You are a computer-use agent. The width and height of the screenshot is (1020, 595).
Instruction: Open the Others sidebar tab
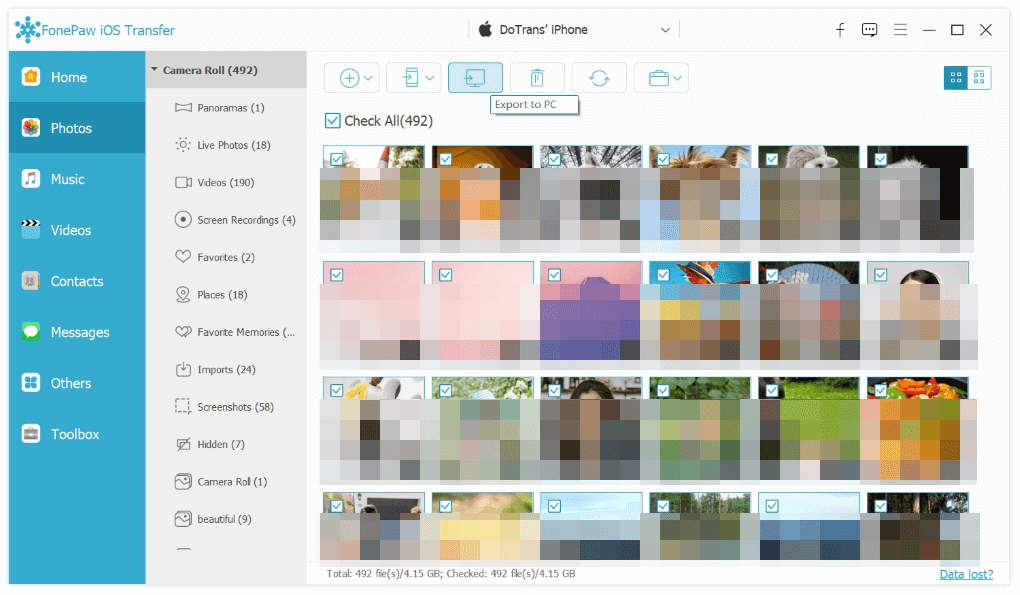(77, 383)
